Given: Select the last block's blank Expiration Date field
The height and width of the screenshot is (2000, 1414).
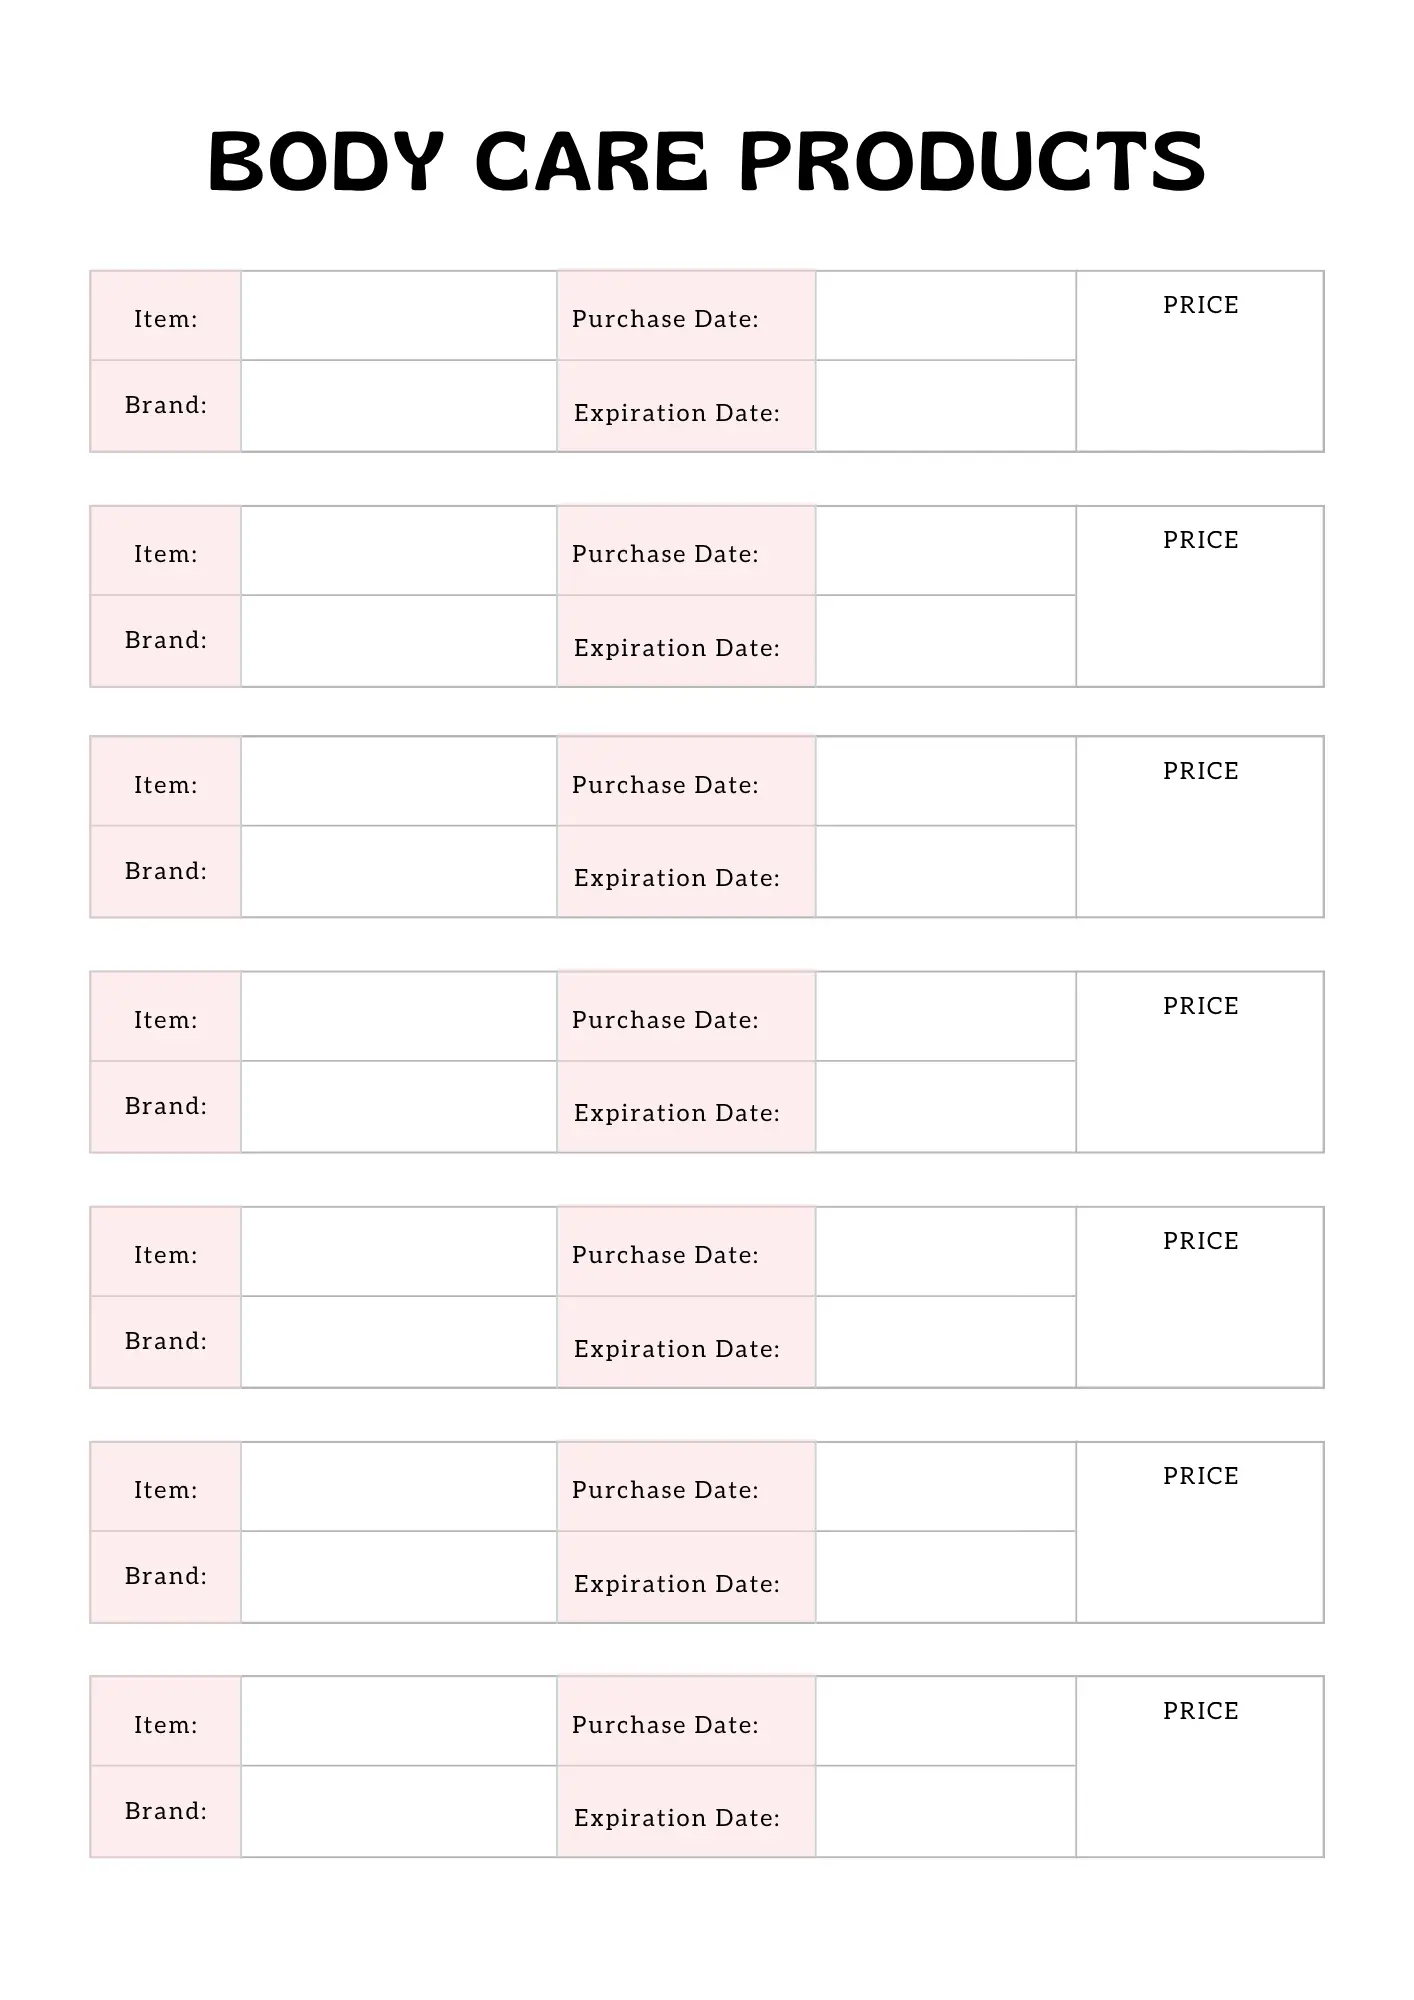Looking at the screenshot, I should click(x=945, y=1811).
